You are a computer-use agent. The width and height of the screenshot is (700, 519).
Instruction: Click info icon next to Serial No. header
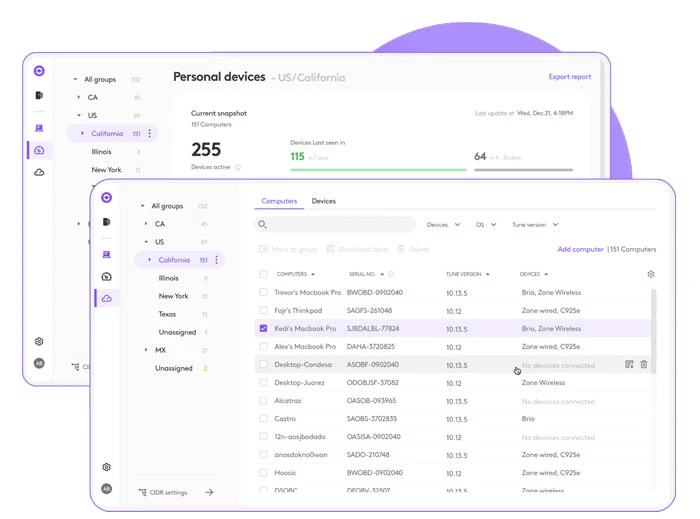pos(391,274)
